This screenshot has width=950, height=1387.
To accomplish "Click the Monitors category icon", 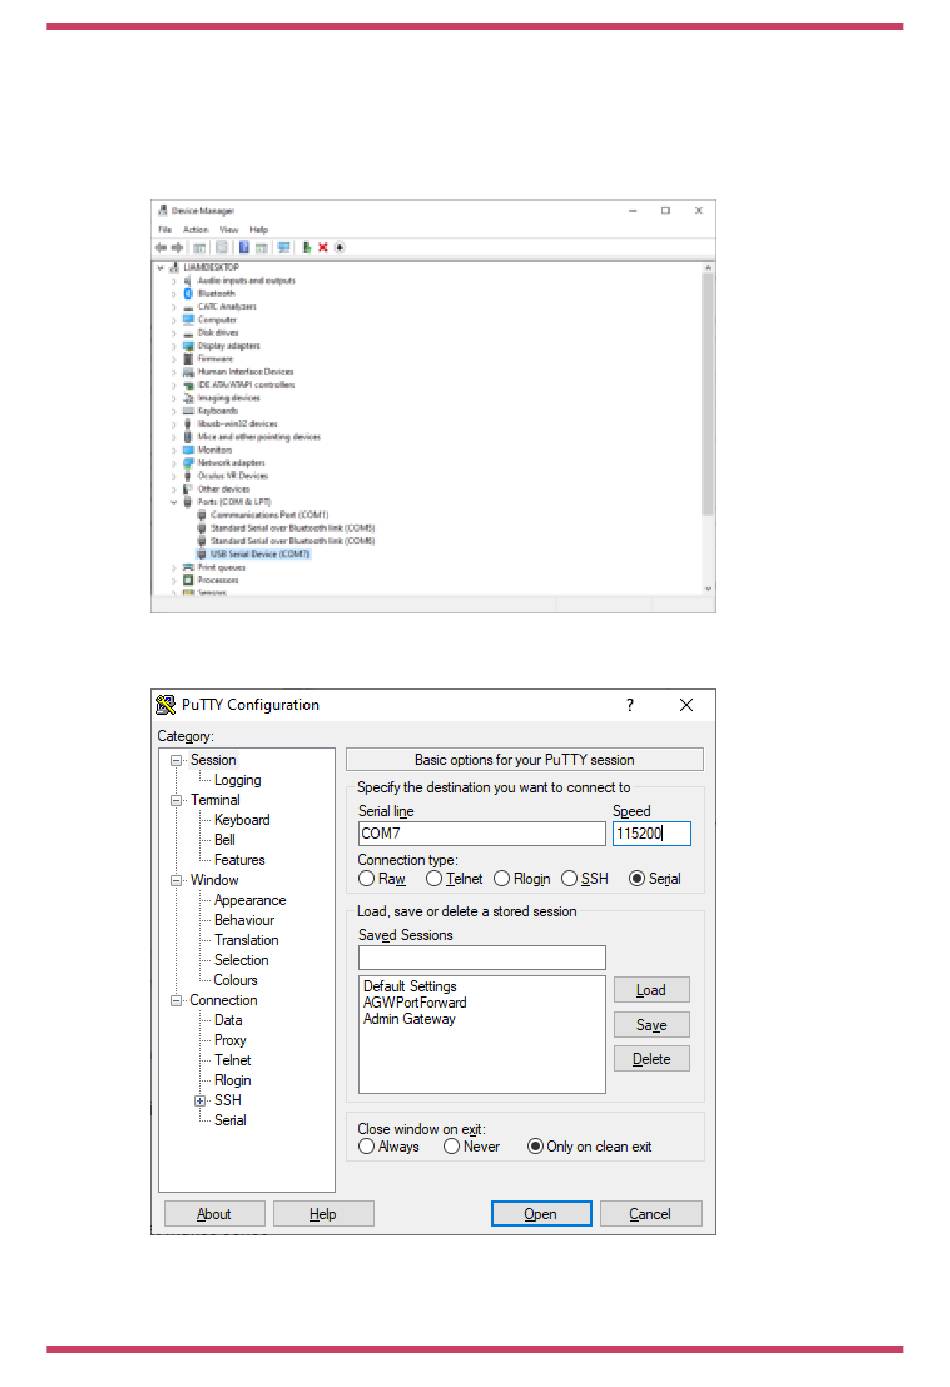I will coord(188,450).
